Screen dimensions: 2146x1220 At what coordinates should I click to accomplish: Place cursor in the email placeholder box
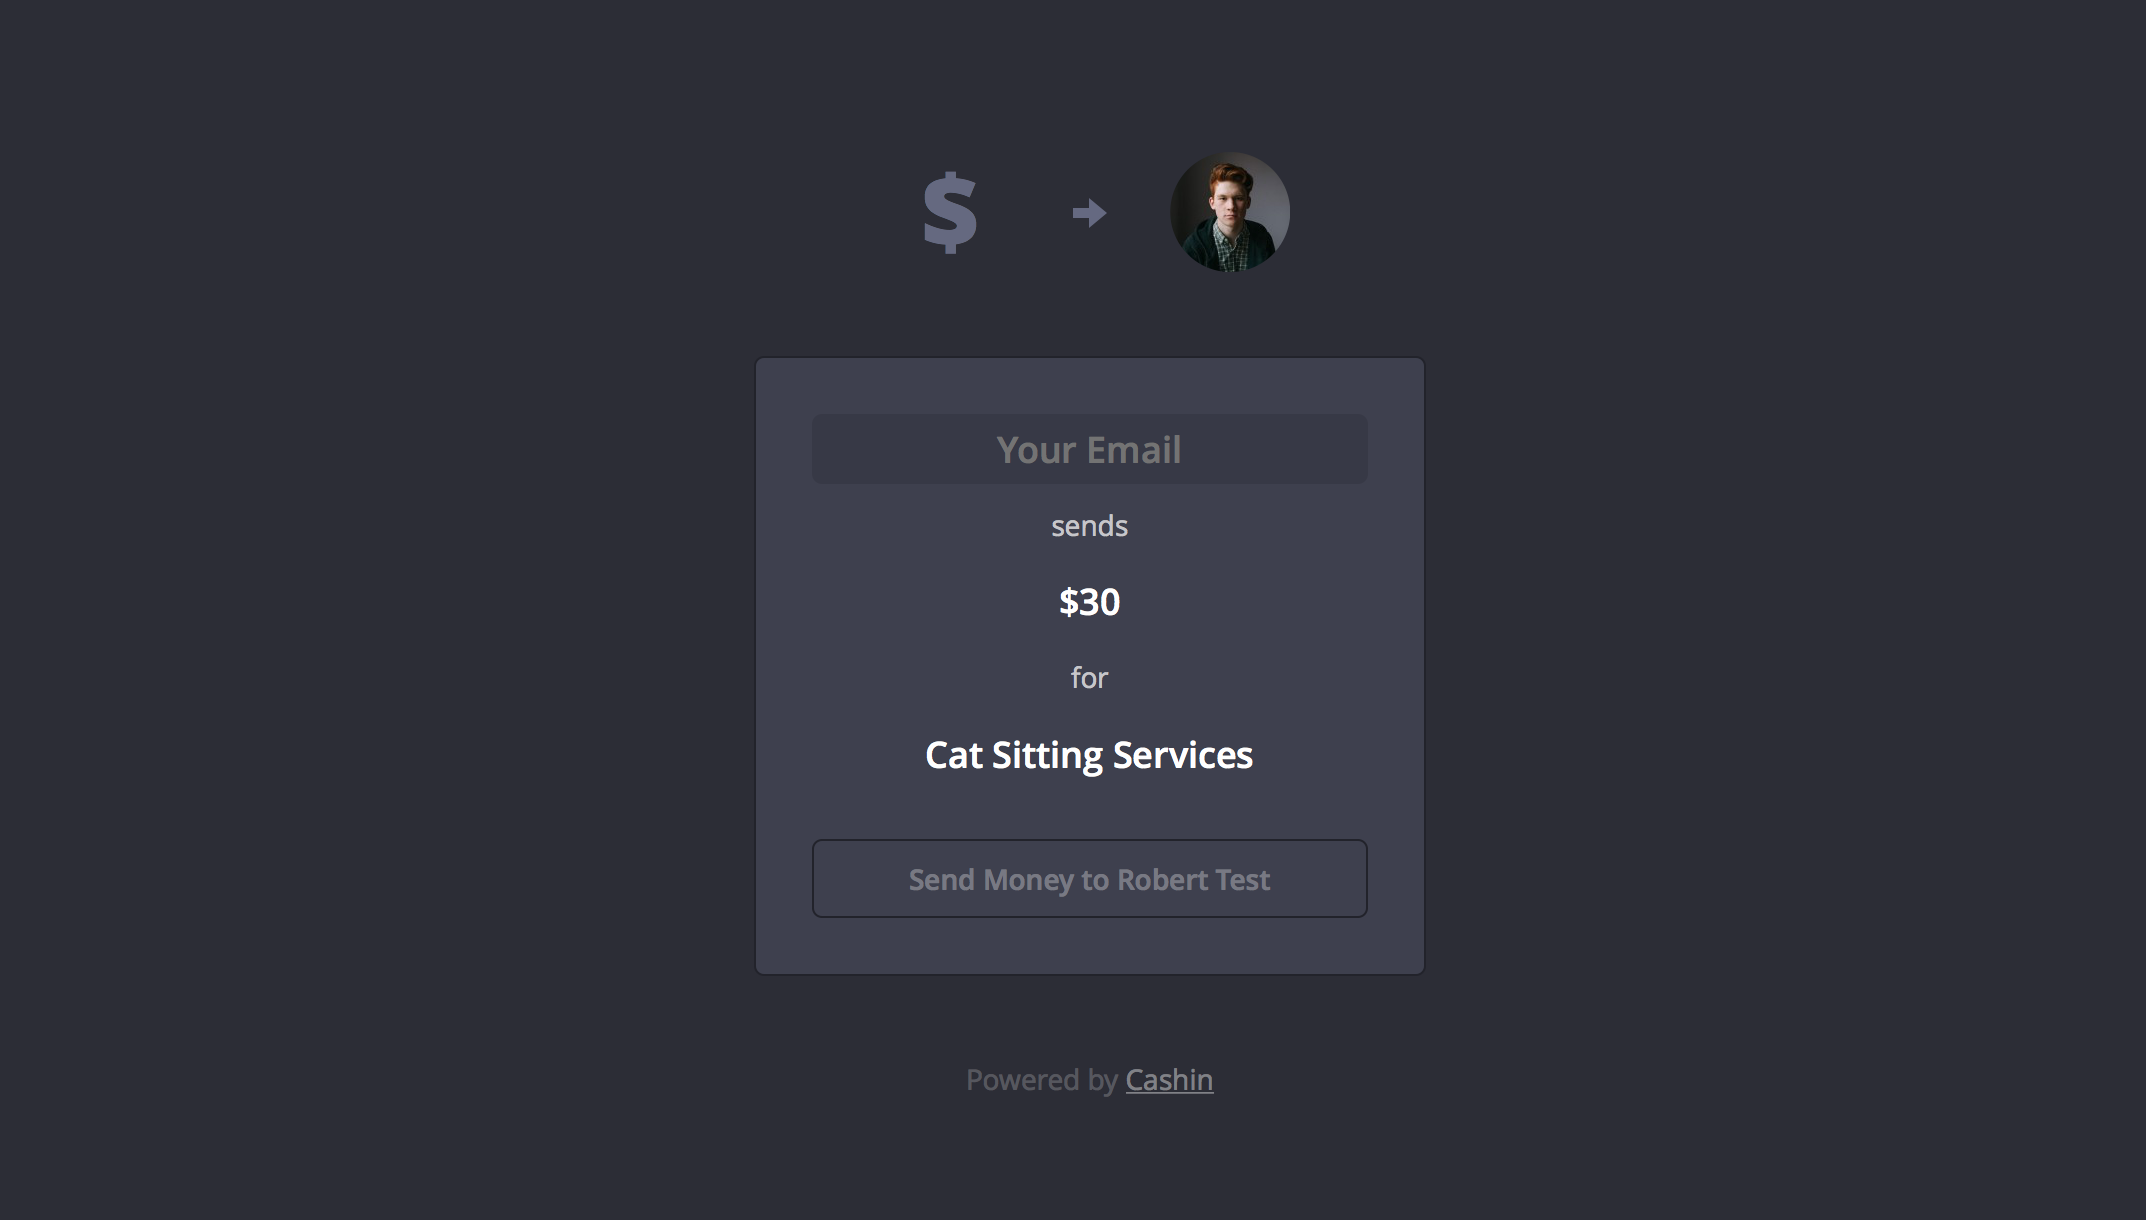[1089, 449]
